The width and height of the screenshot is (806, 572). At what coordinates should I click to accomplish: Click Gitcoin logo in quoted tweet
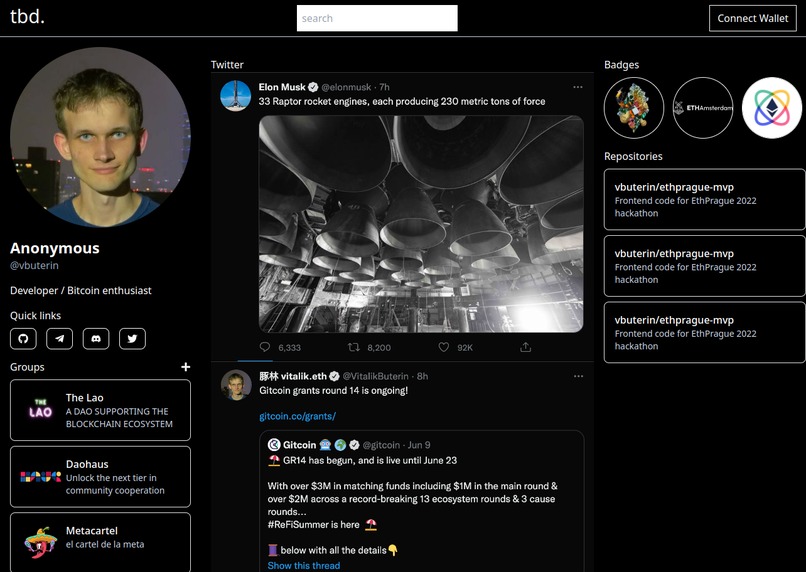(274, 445)
